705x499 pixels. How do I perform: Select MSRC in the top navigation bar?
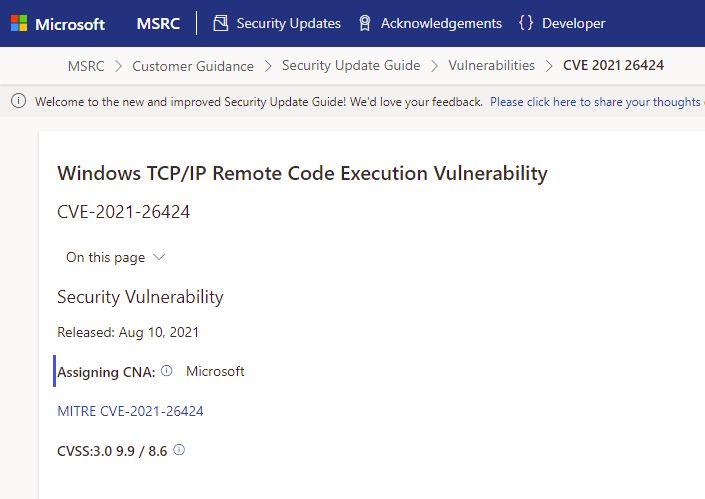(160, 23)
